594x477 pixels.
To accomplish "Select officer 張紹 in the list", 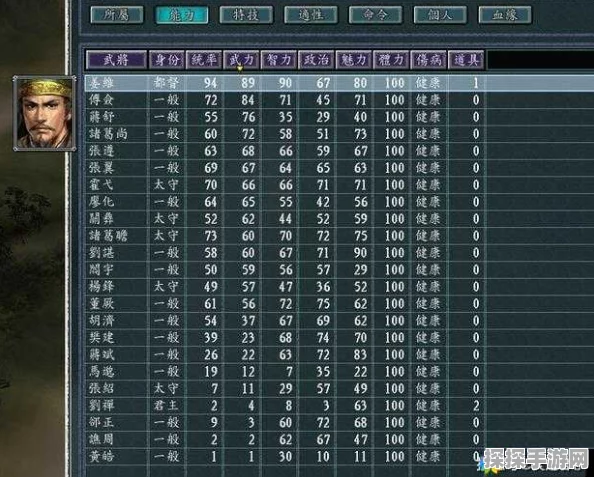I will [x=102, y=388].
